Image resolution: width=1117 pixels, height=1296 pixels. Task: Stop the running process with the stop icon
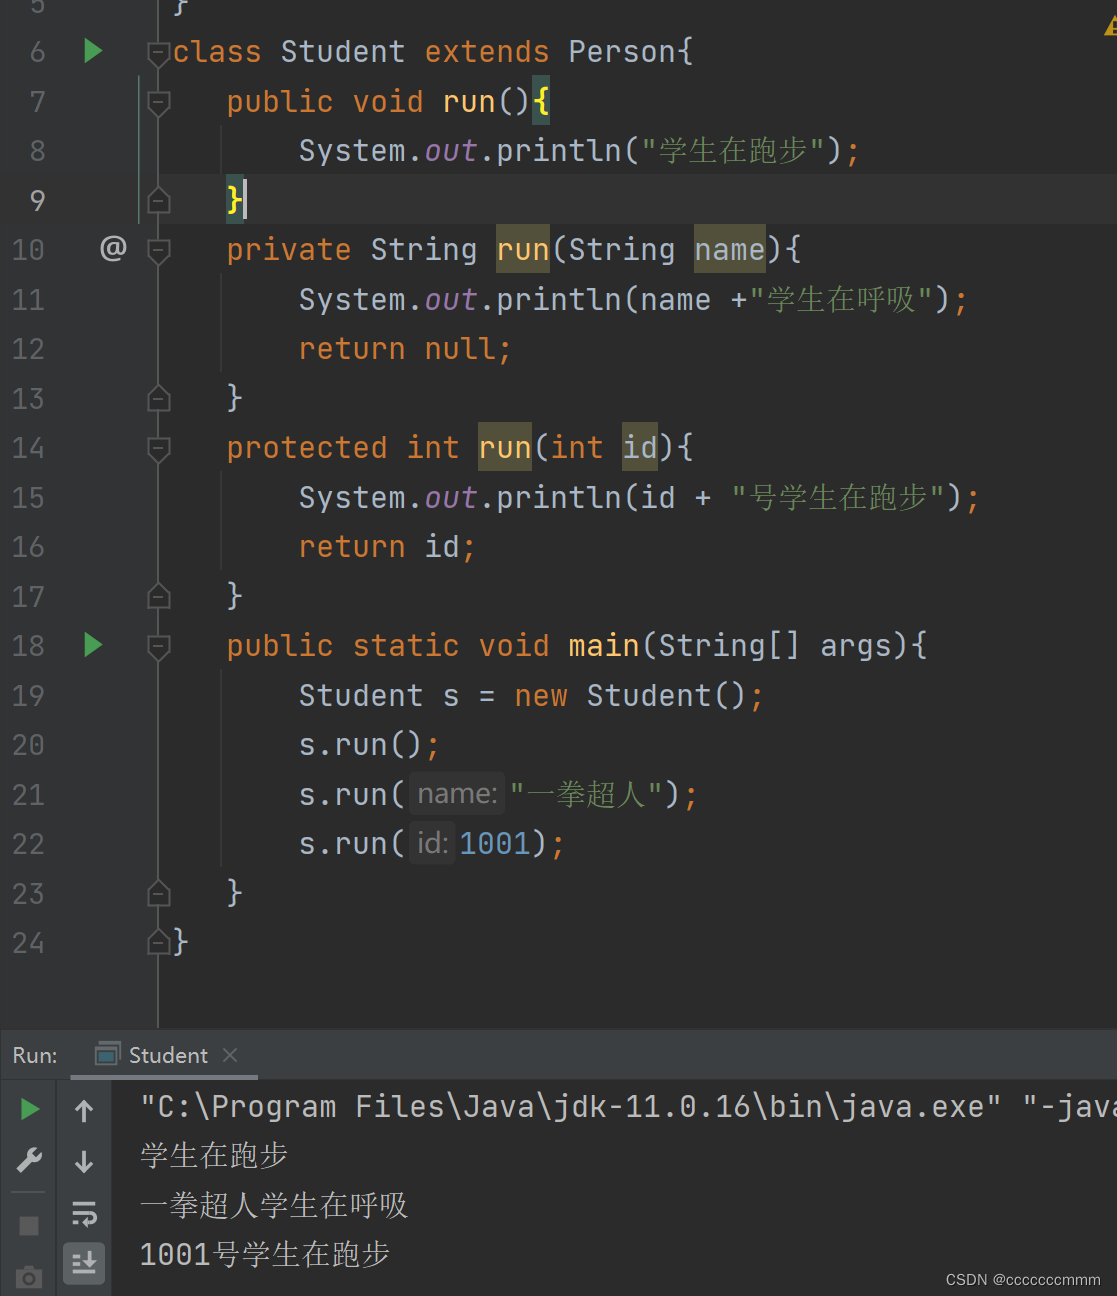[29, 1226]
